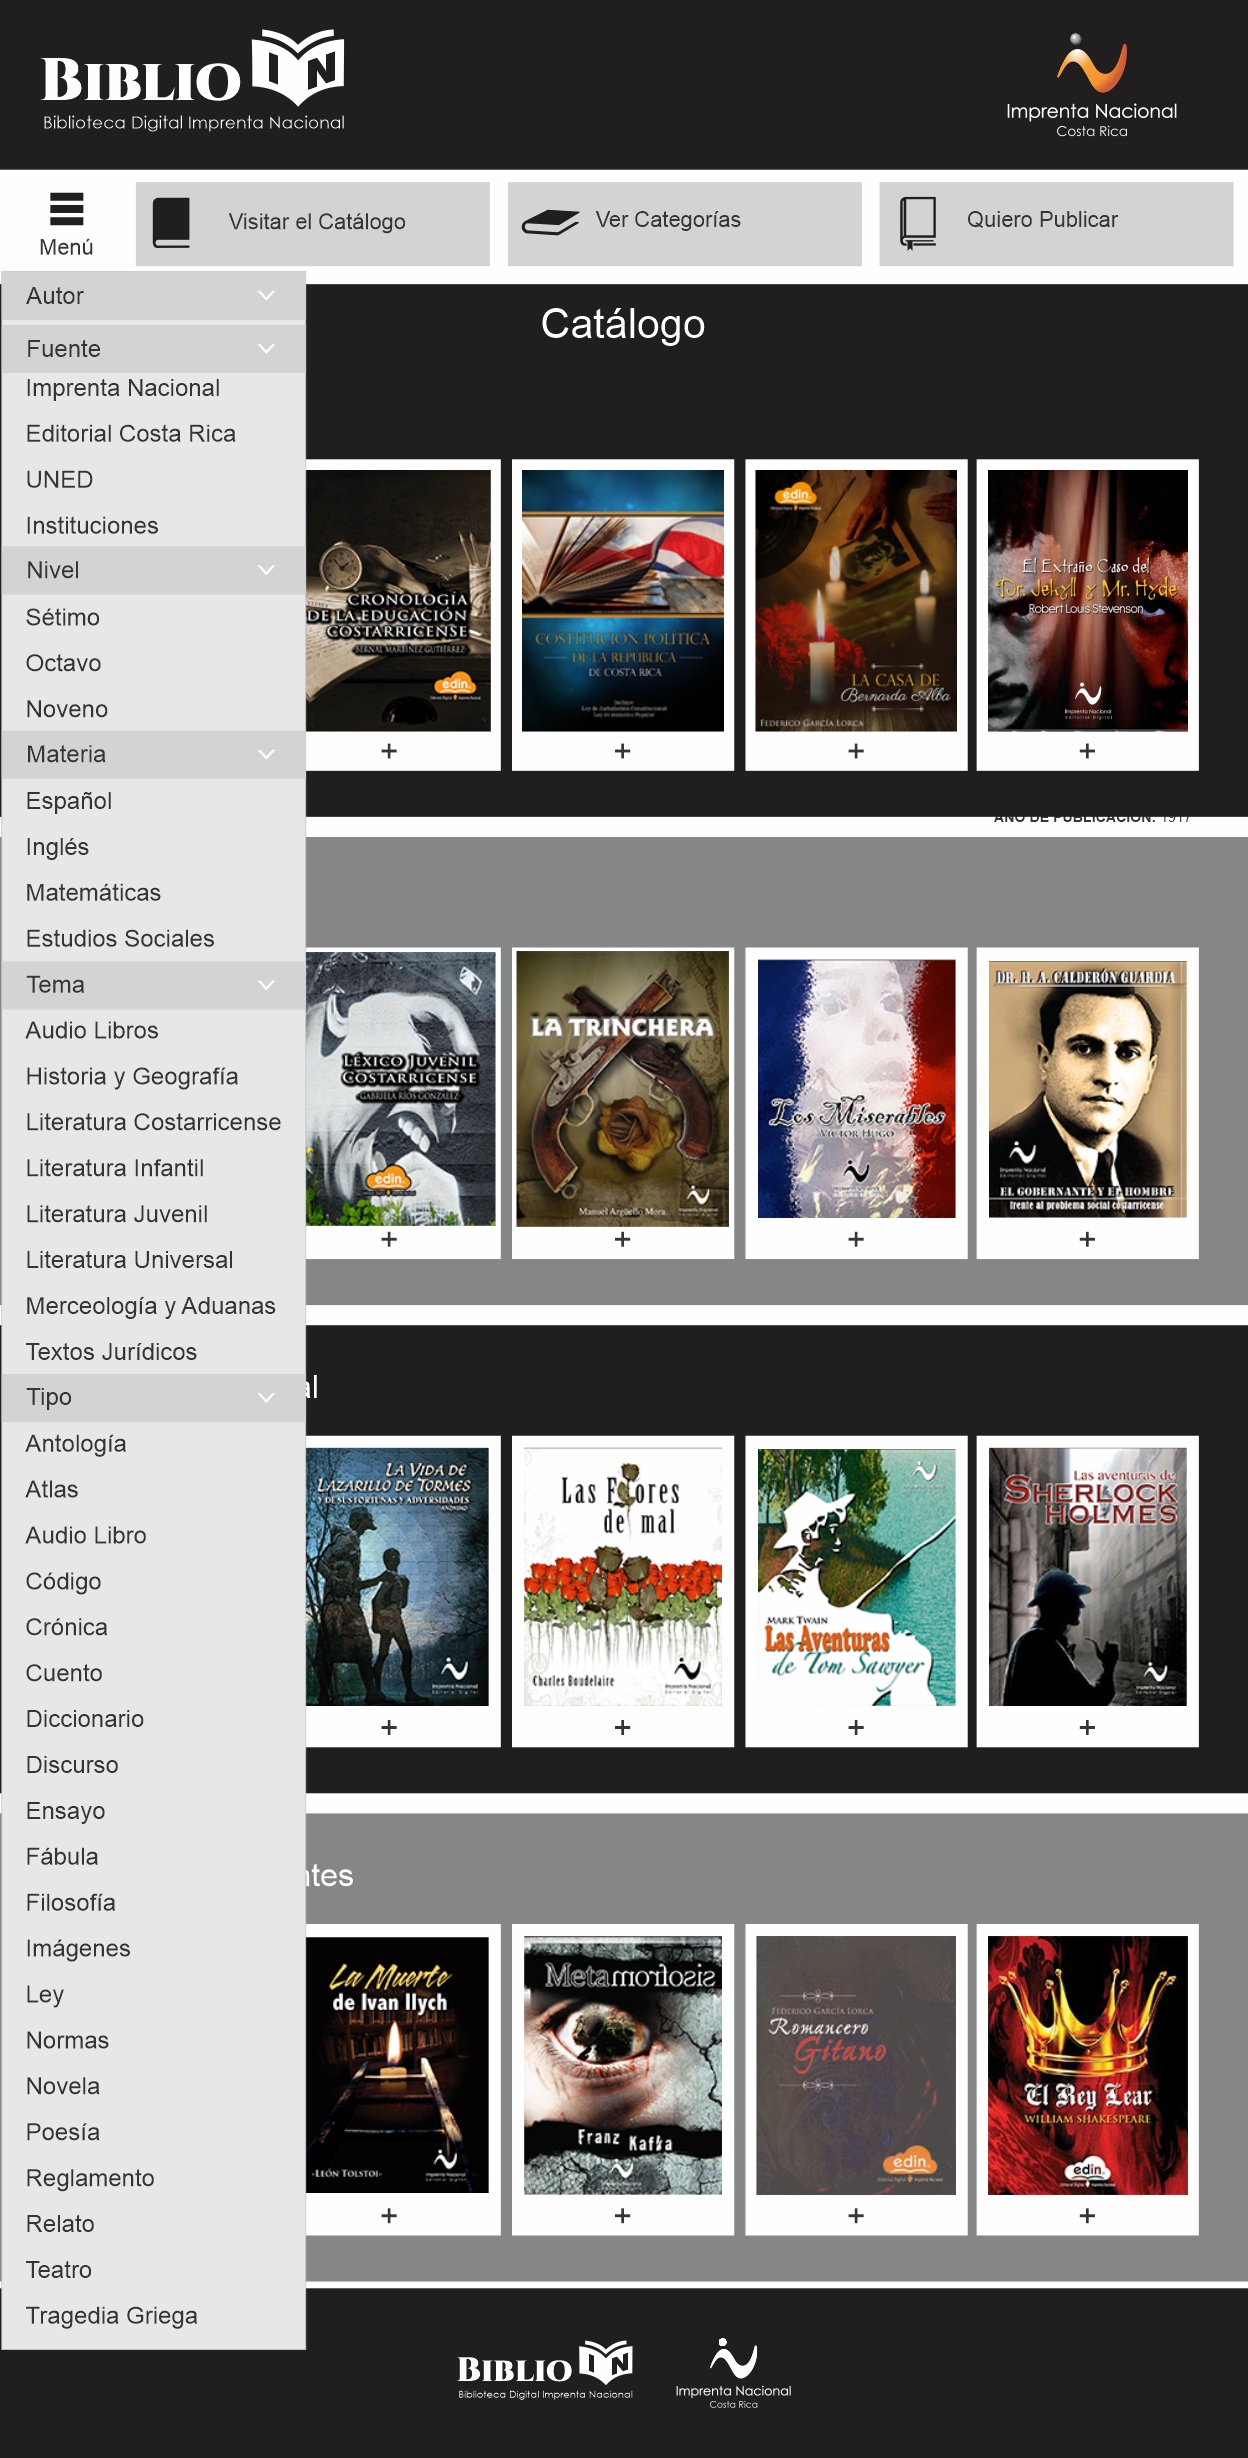The width and height of the screenshot is (1248, 2458).
Task: Open the hamburger Menú icon
Action: 66,209
